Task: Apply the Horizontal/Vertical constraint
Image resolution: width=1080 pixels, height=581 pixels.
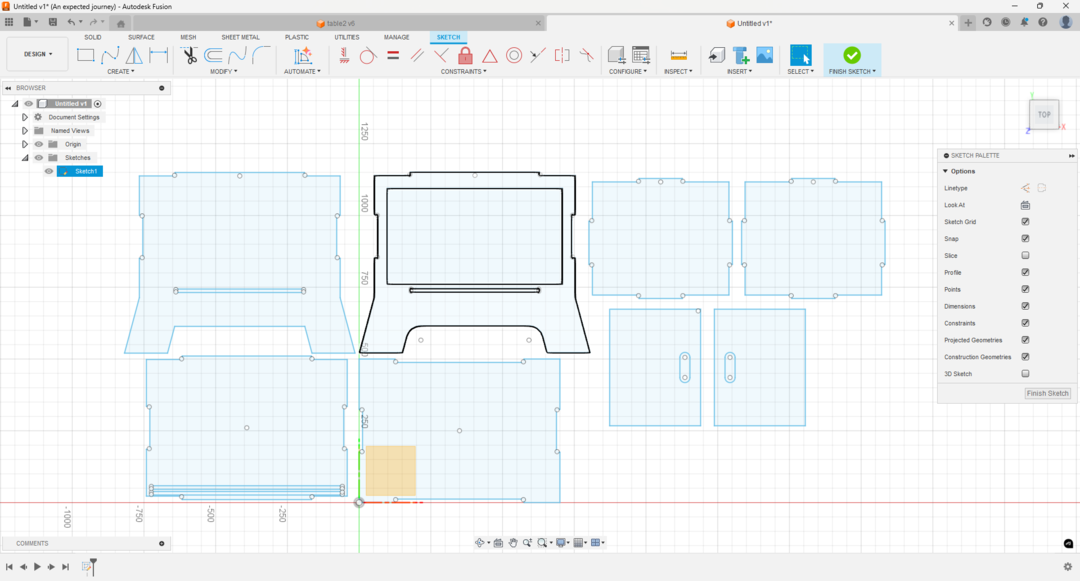Action: click(x=344, y=56)
